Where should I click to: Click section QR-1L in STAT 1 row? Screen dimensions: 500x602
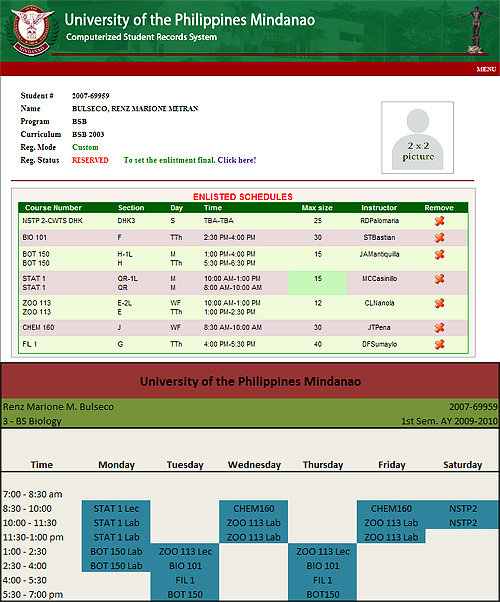pyautogui.click(x=127, y=279)
